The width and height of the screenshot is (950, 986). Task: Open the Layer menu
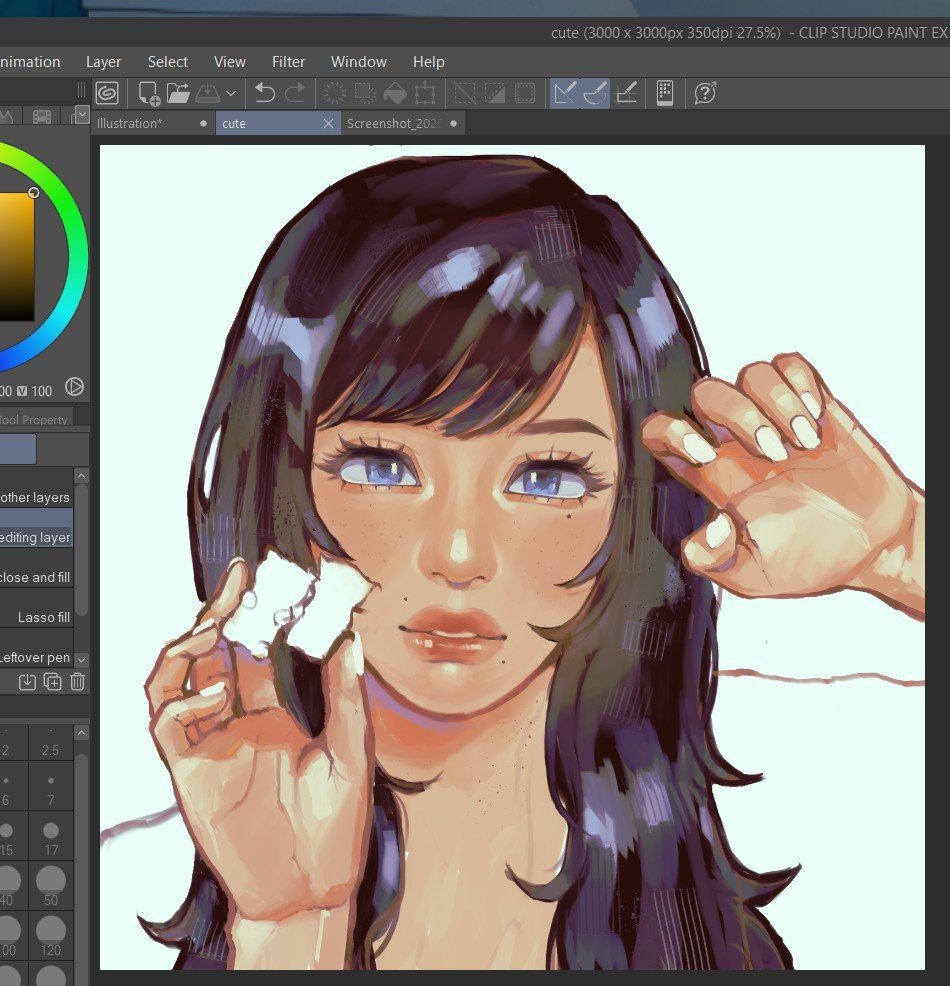click(x=103, y=62)
